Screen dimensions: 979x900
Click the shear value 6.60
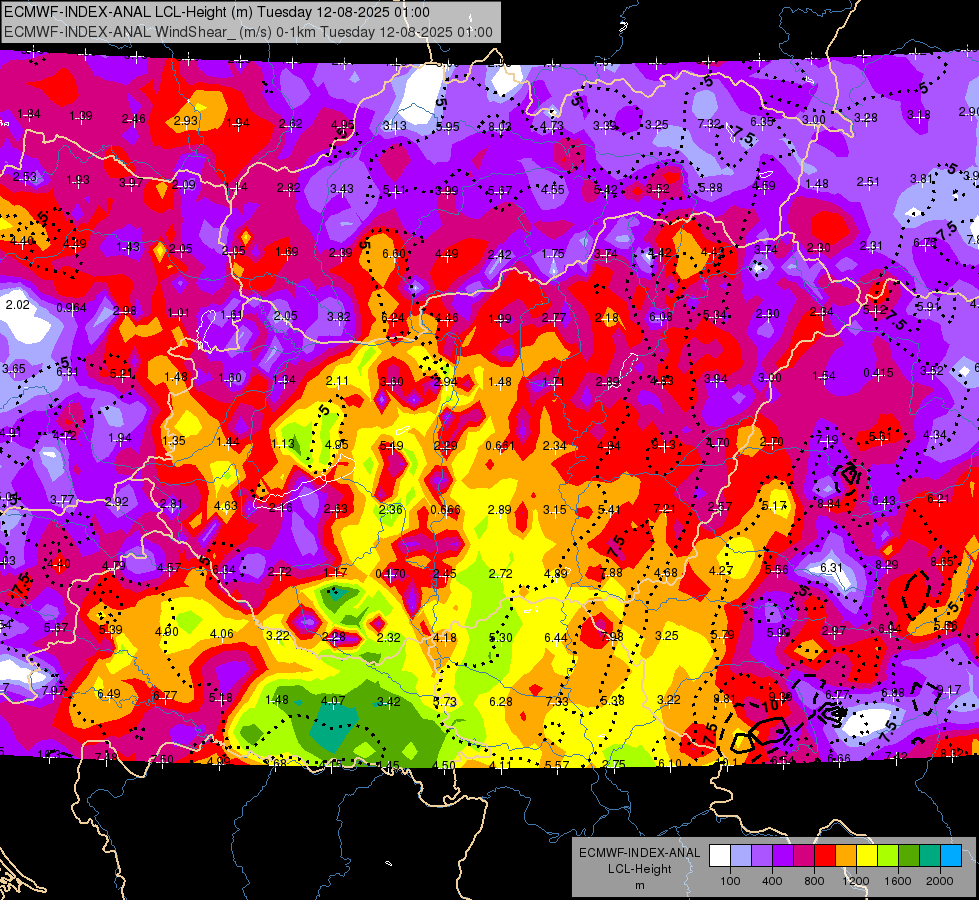coord(393,254)
